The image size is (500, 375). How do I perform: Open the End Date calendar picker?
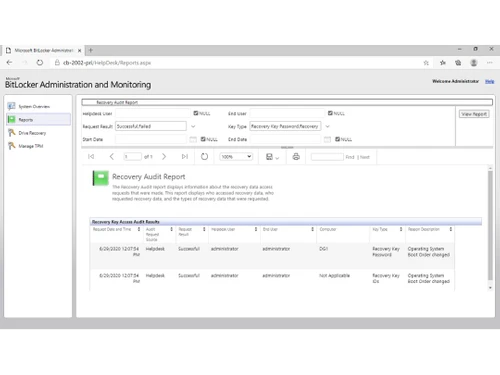328,139
